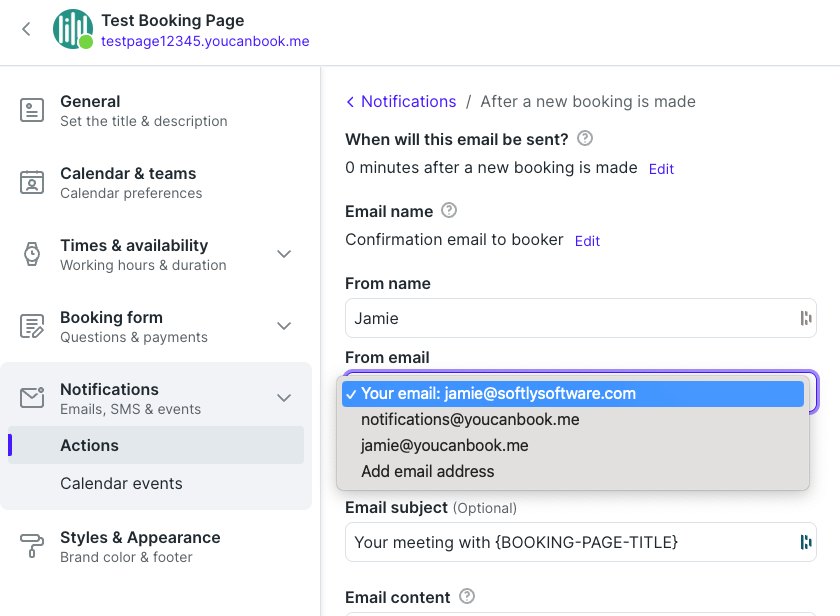
Task: Select jamie@youcanbook.me as From email
Action: (x=573, y=445)
